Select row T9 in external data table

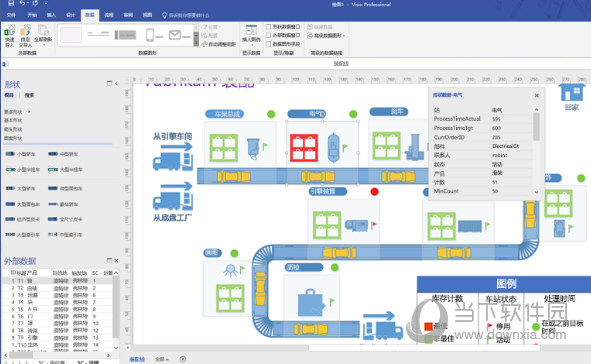tap(58, 338)
